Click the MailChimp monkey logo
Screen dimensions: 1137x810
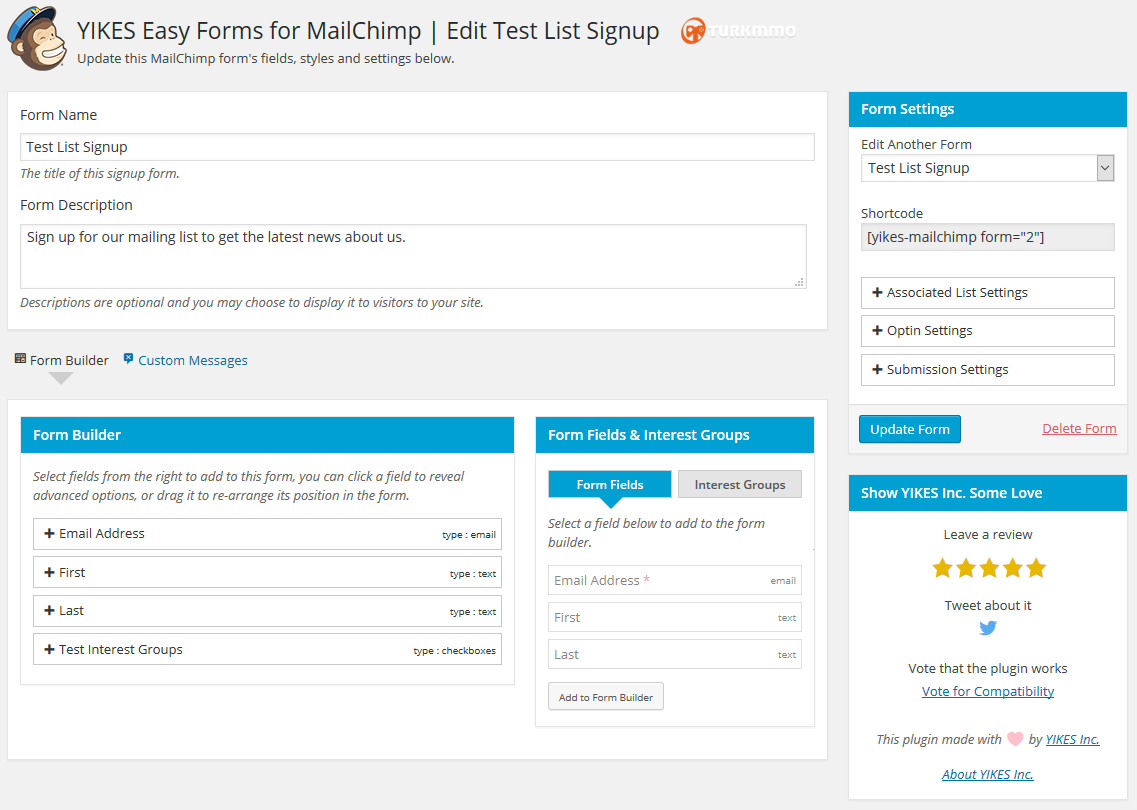point(37,38)
